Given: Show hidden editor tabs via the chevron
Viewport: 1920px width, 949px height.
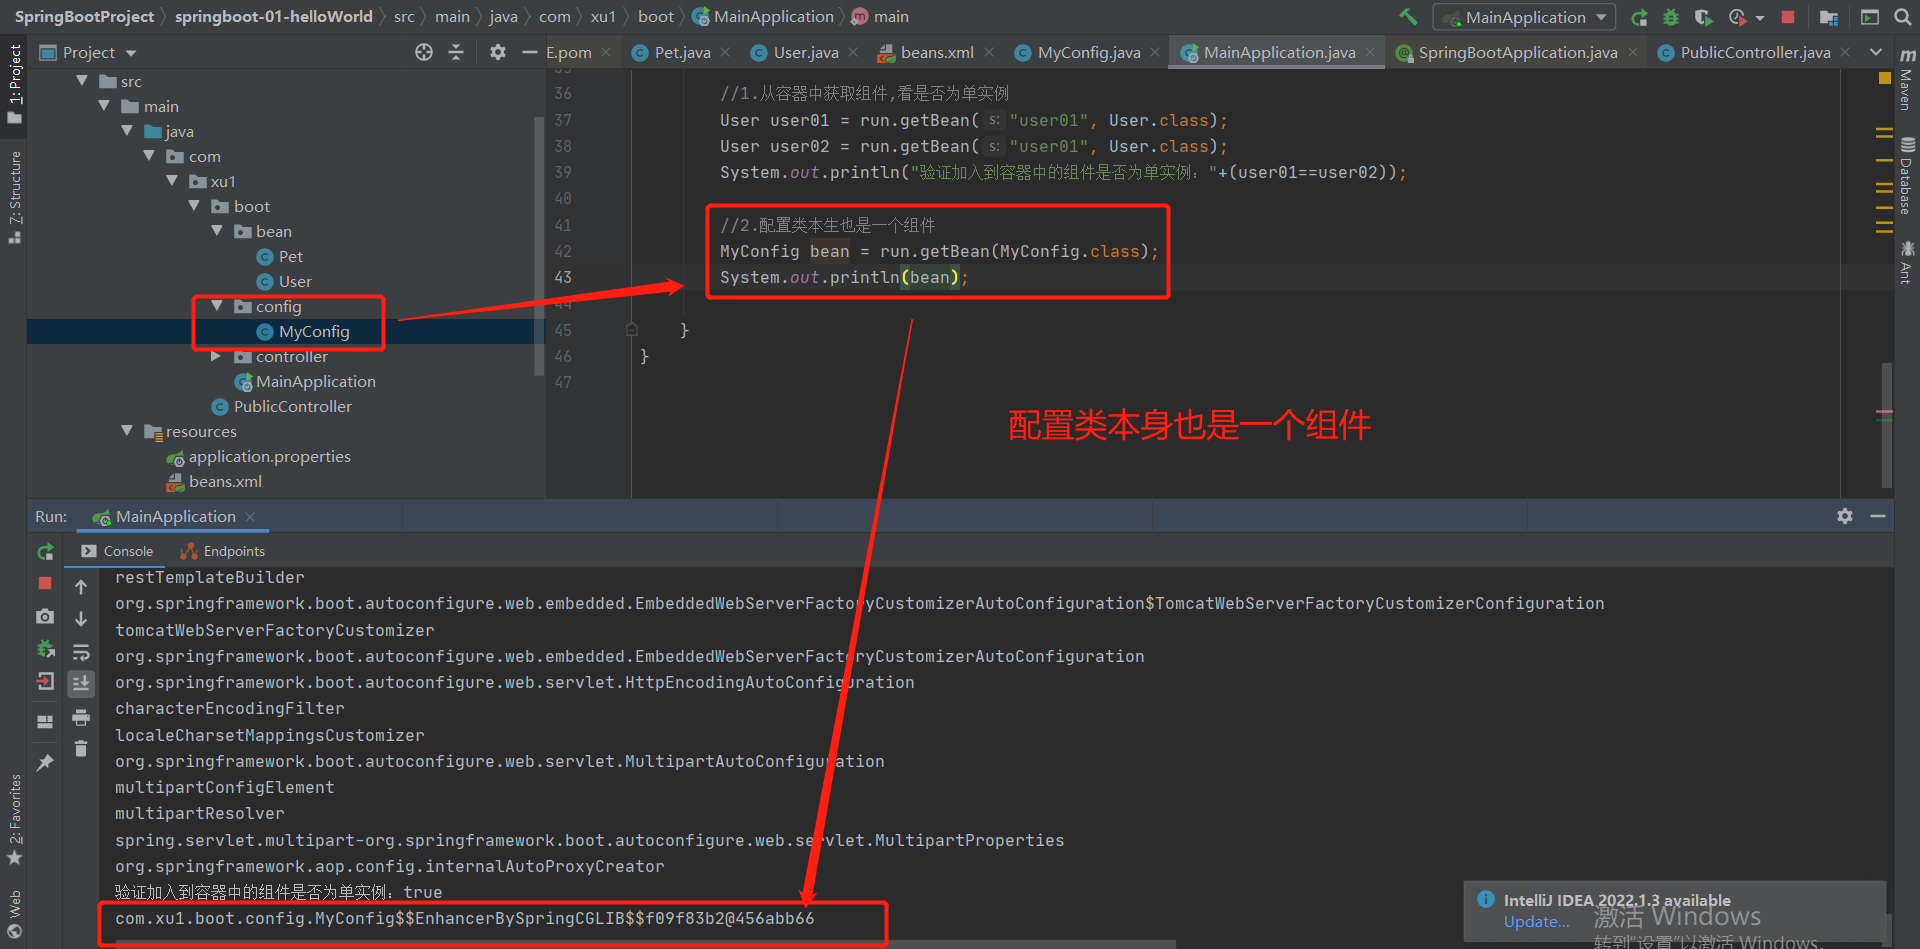Looking at the screenshot, I should [1876, 52].
